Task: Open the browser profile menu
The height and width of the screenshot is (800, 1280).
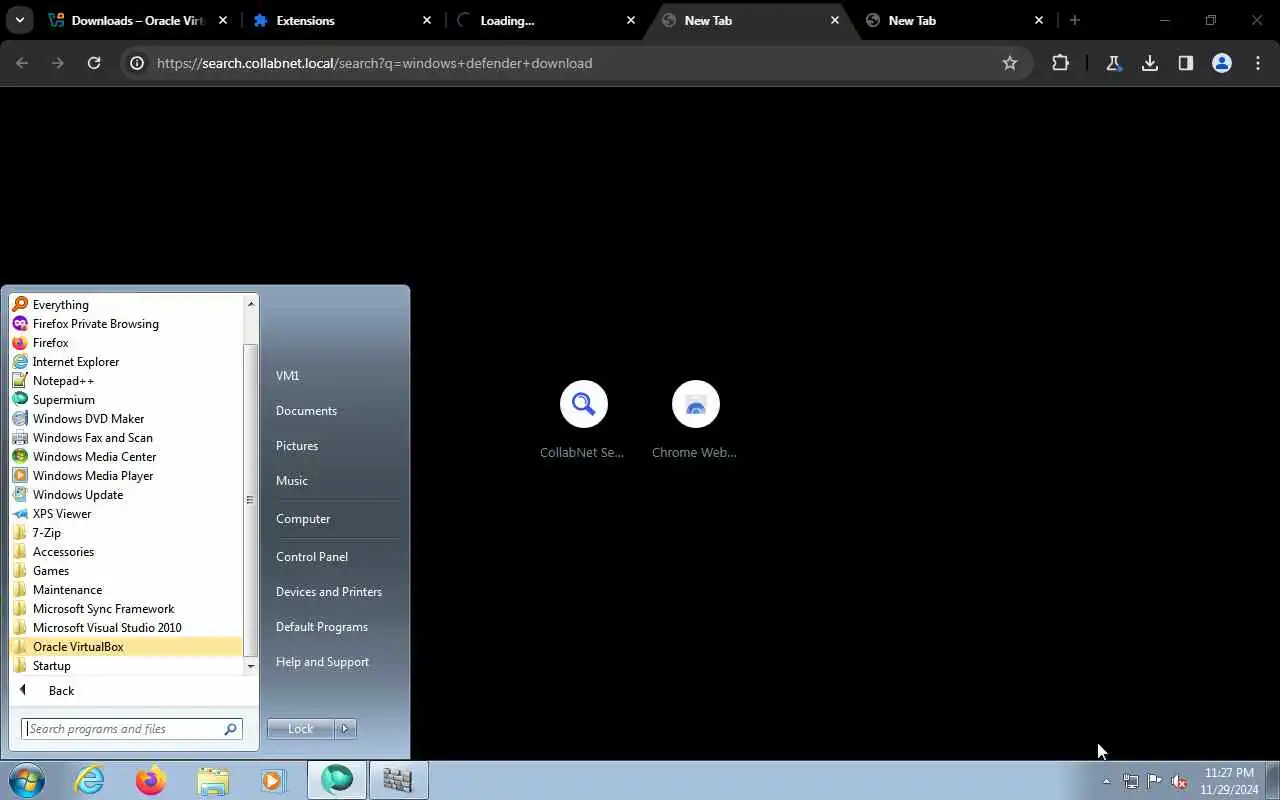Action: 1222,63
